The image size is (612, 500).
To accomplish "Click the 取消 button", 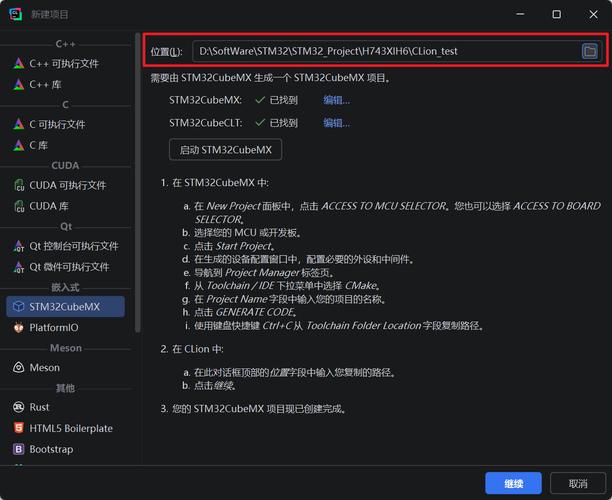I will [x=578, y=483].
